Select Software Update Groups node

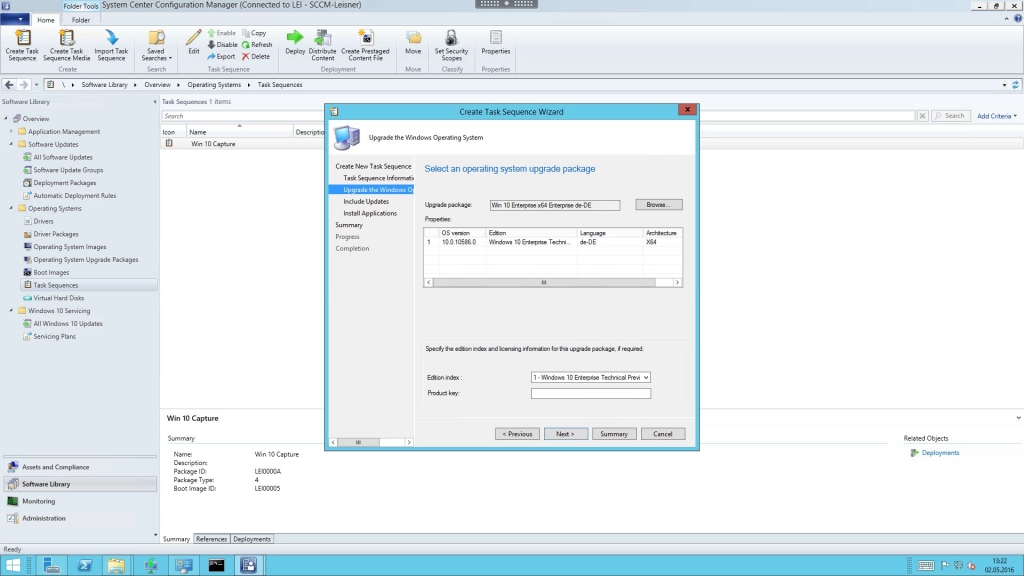point(68,170)
